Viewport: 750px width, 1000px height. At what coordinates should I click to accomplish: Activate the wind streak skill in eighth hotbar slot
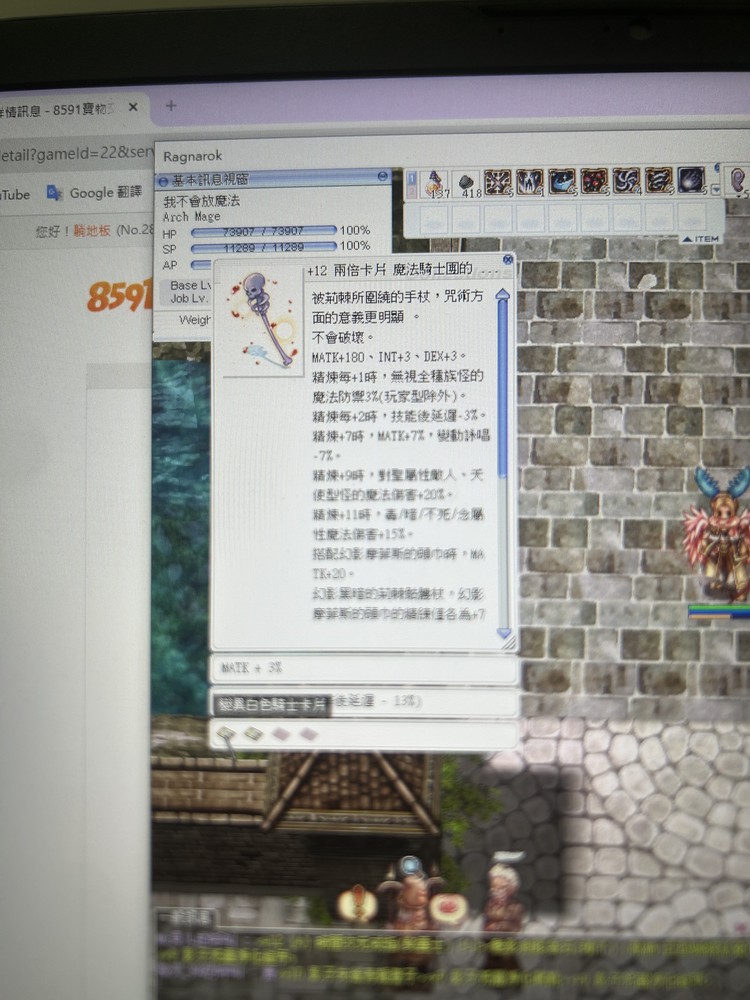point(658,180)
